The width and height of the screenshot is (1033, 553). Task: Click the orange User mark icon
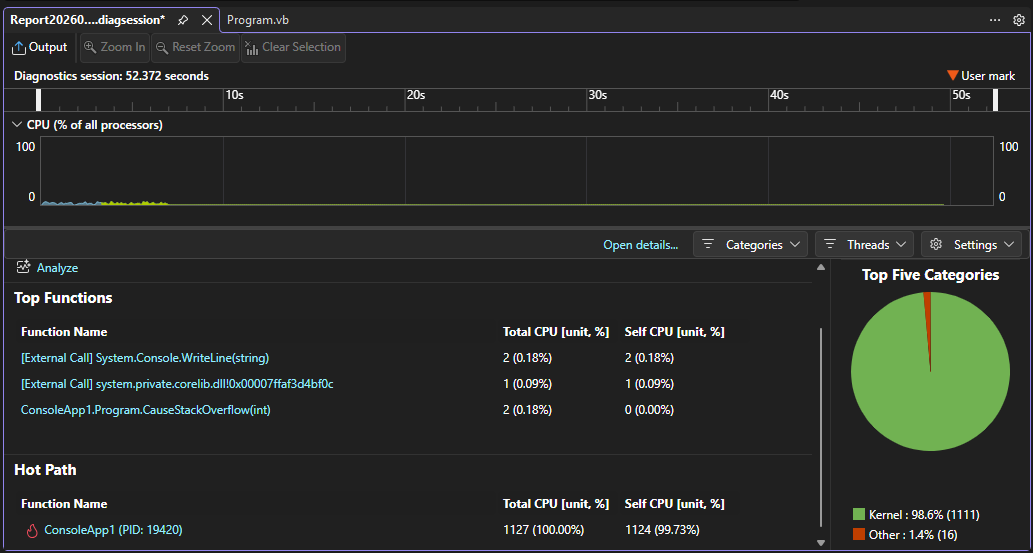tap(952, 76)
